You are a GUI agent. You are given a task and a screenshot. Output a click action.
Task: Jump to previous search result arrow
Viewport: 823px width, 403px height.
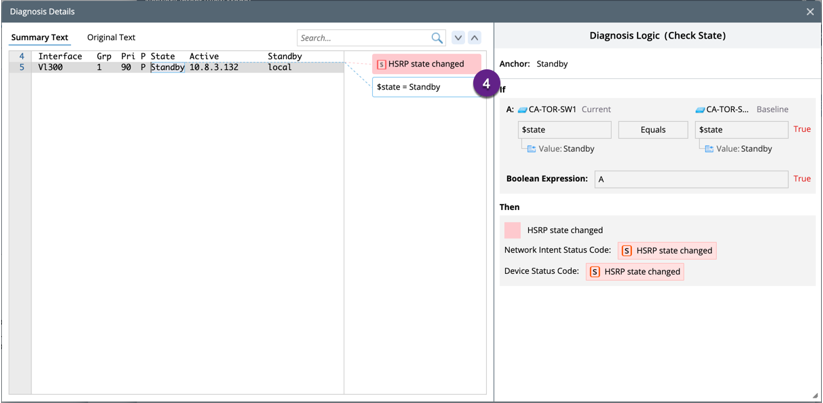[474, 38]
